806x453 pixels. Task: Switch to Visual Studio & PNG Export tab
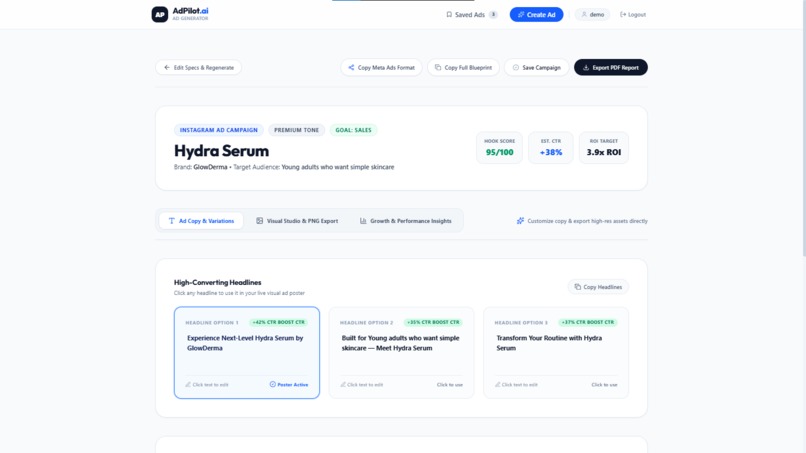[x=297, y=221]
